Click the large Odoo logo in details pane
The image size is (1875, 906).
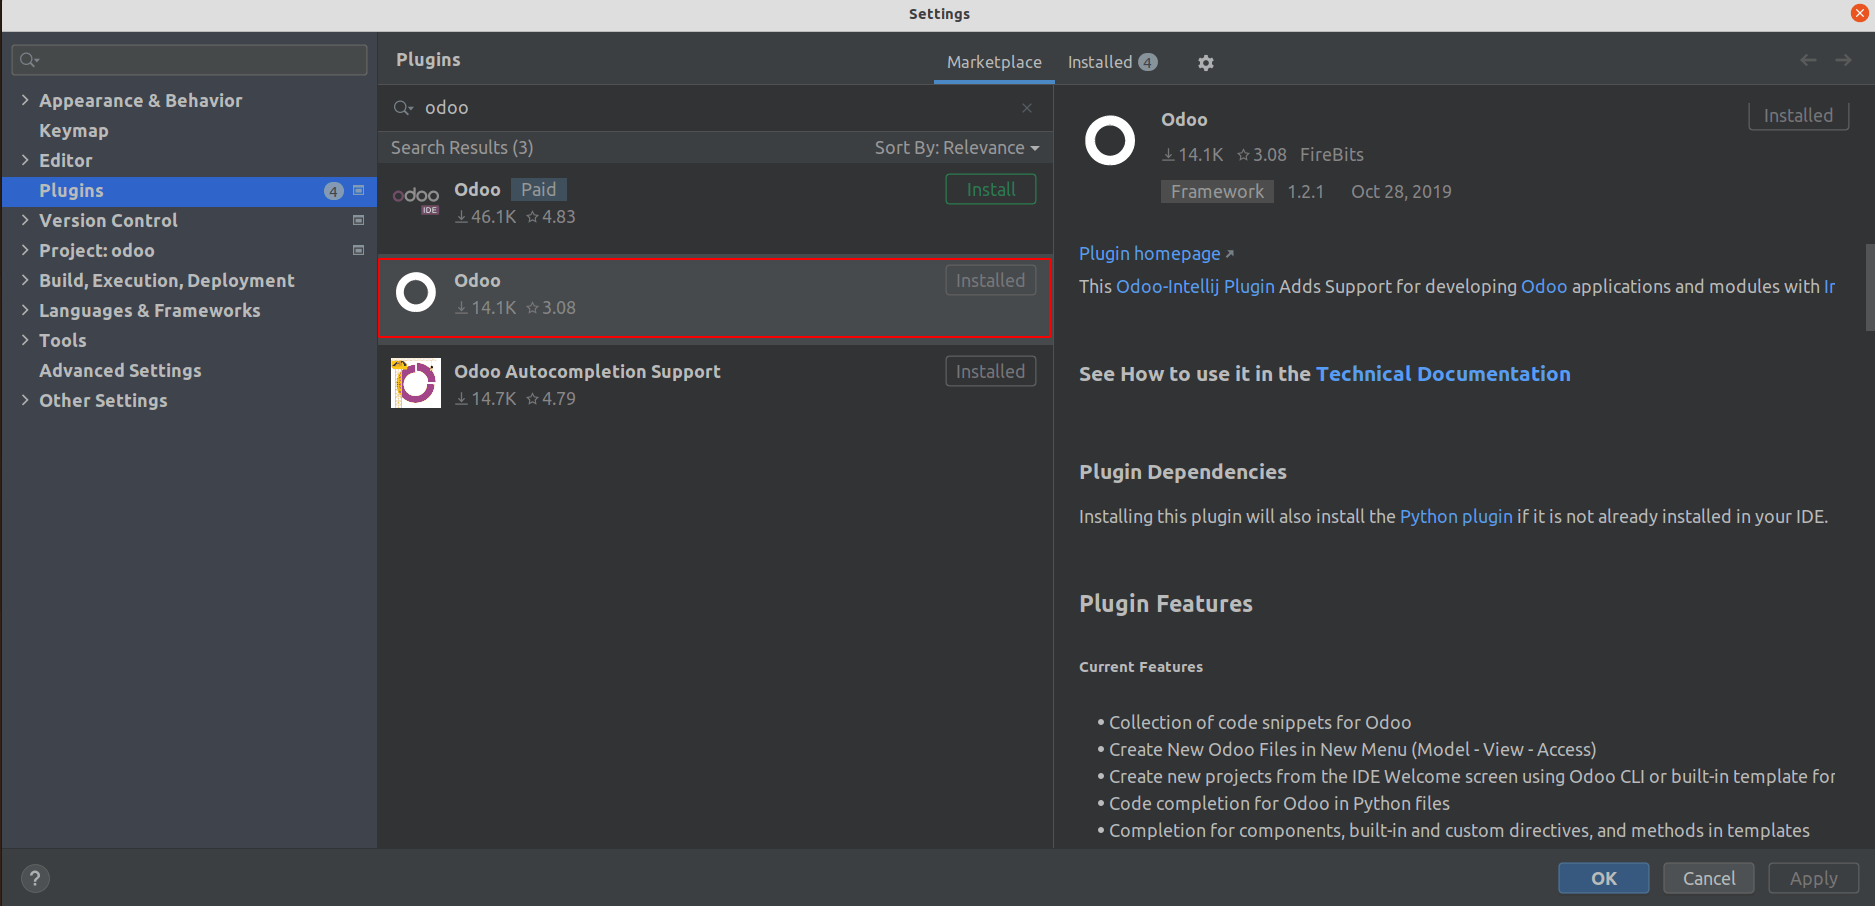click(1110, 141)
